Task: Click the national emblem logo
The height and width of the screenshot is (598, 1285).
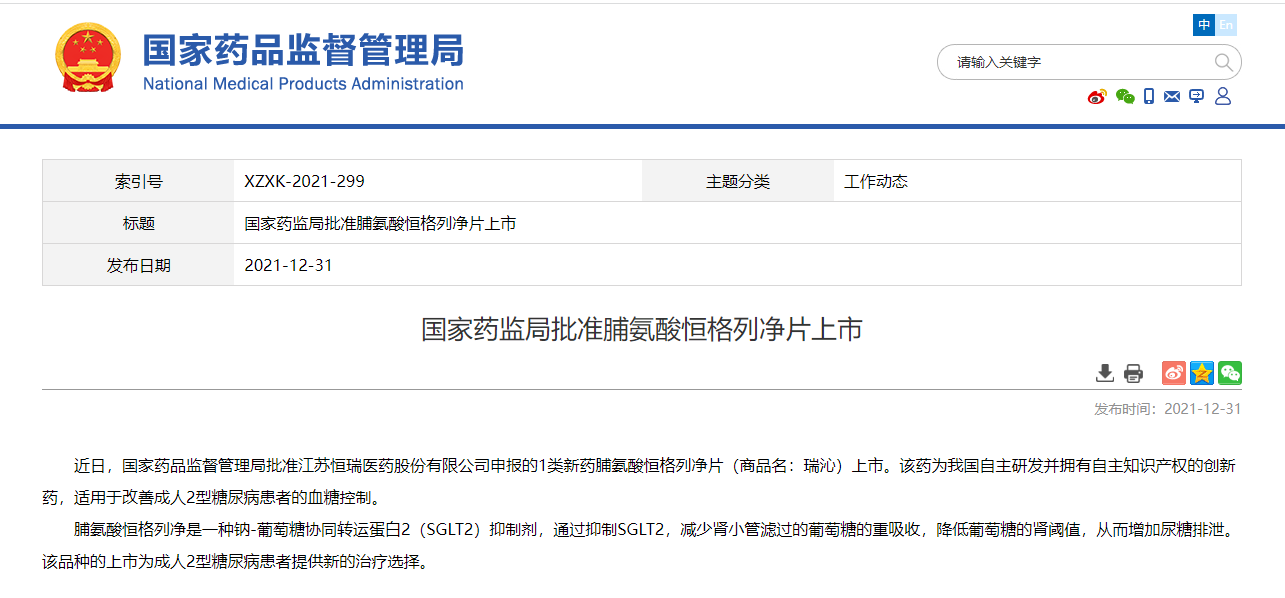Action: click(87, 58)
